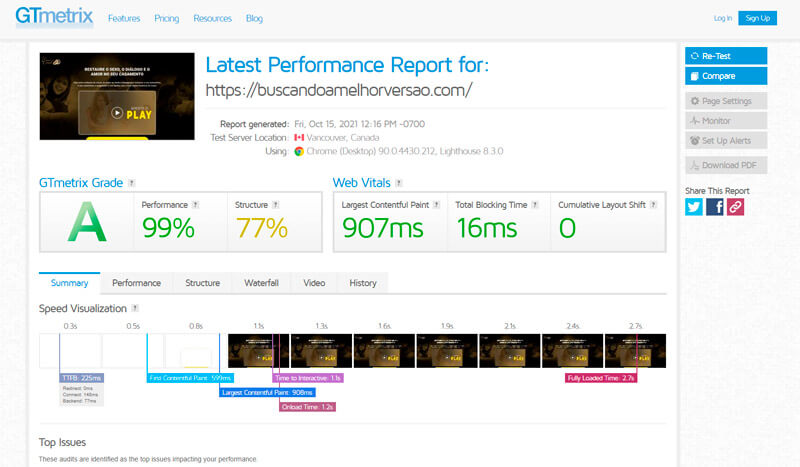Viewport: 800px width, 467px height.
Task: Click the Facebook share icon
Action: coord(715,207)
